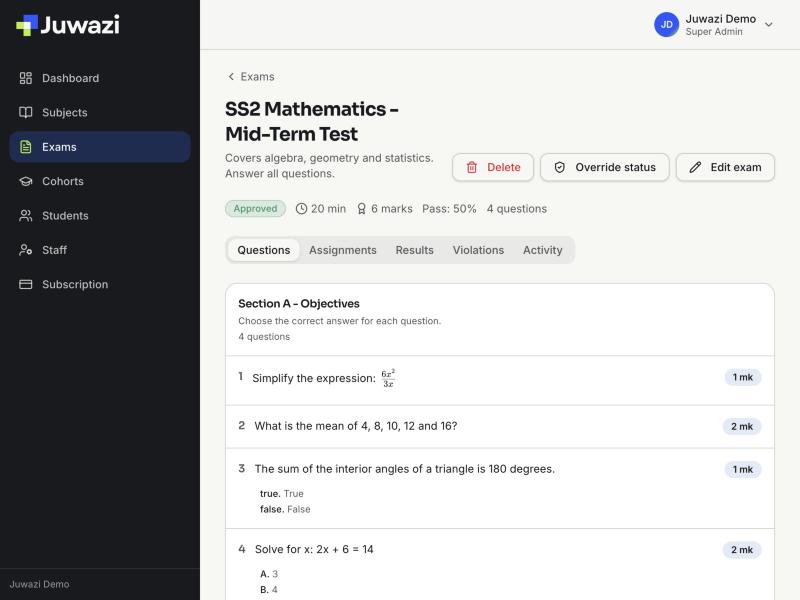Click the Section A - Objectives heading
The image size is (800, 600).
[x=299, y=304]
